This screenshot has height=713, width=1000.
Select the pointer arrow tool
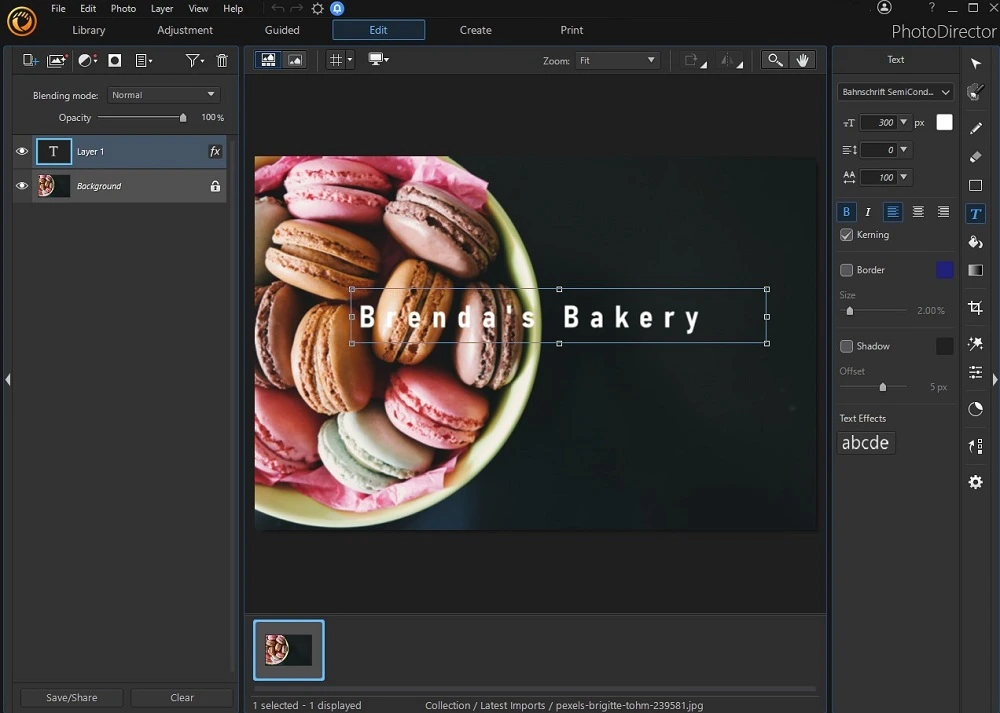[976, 63]
